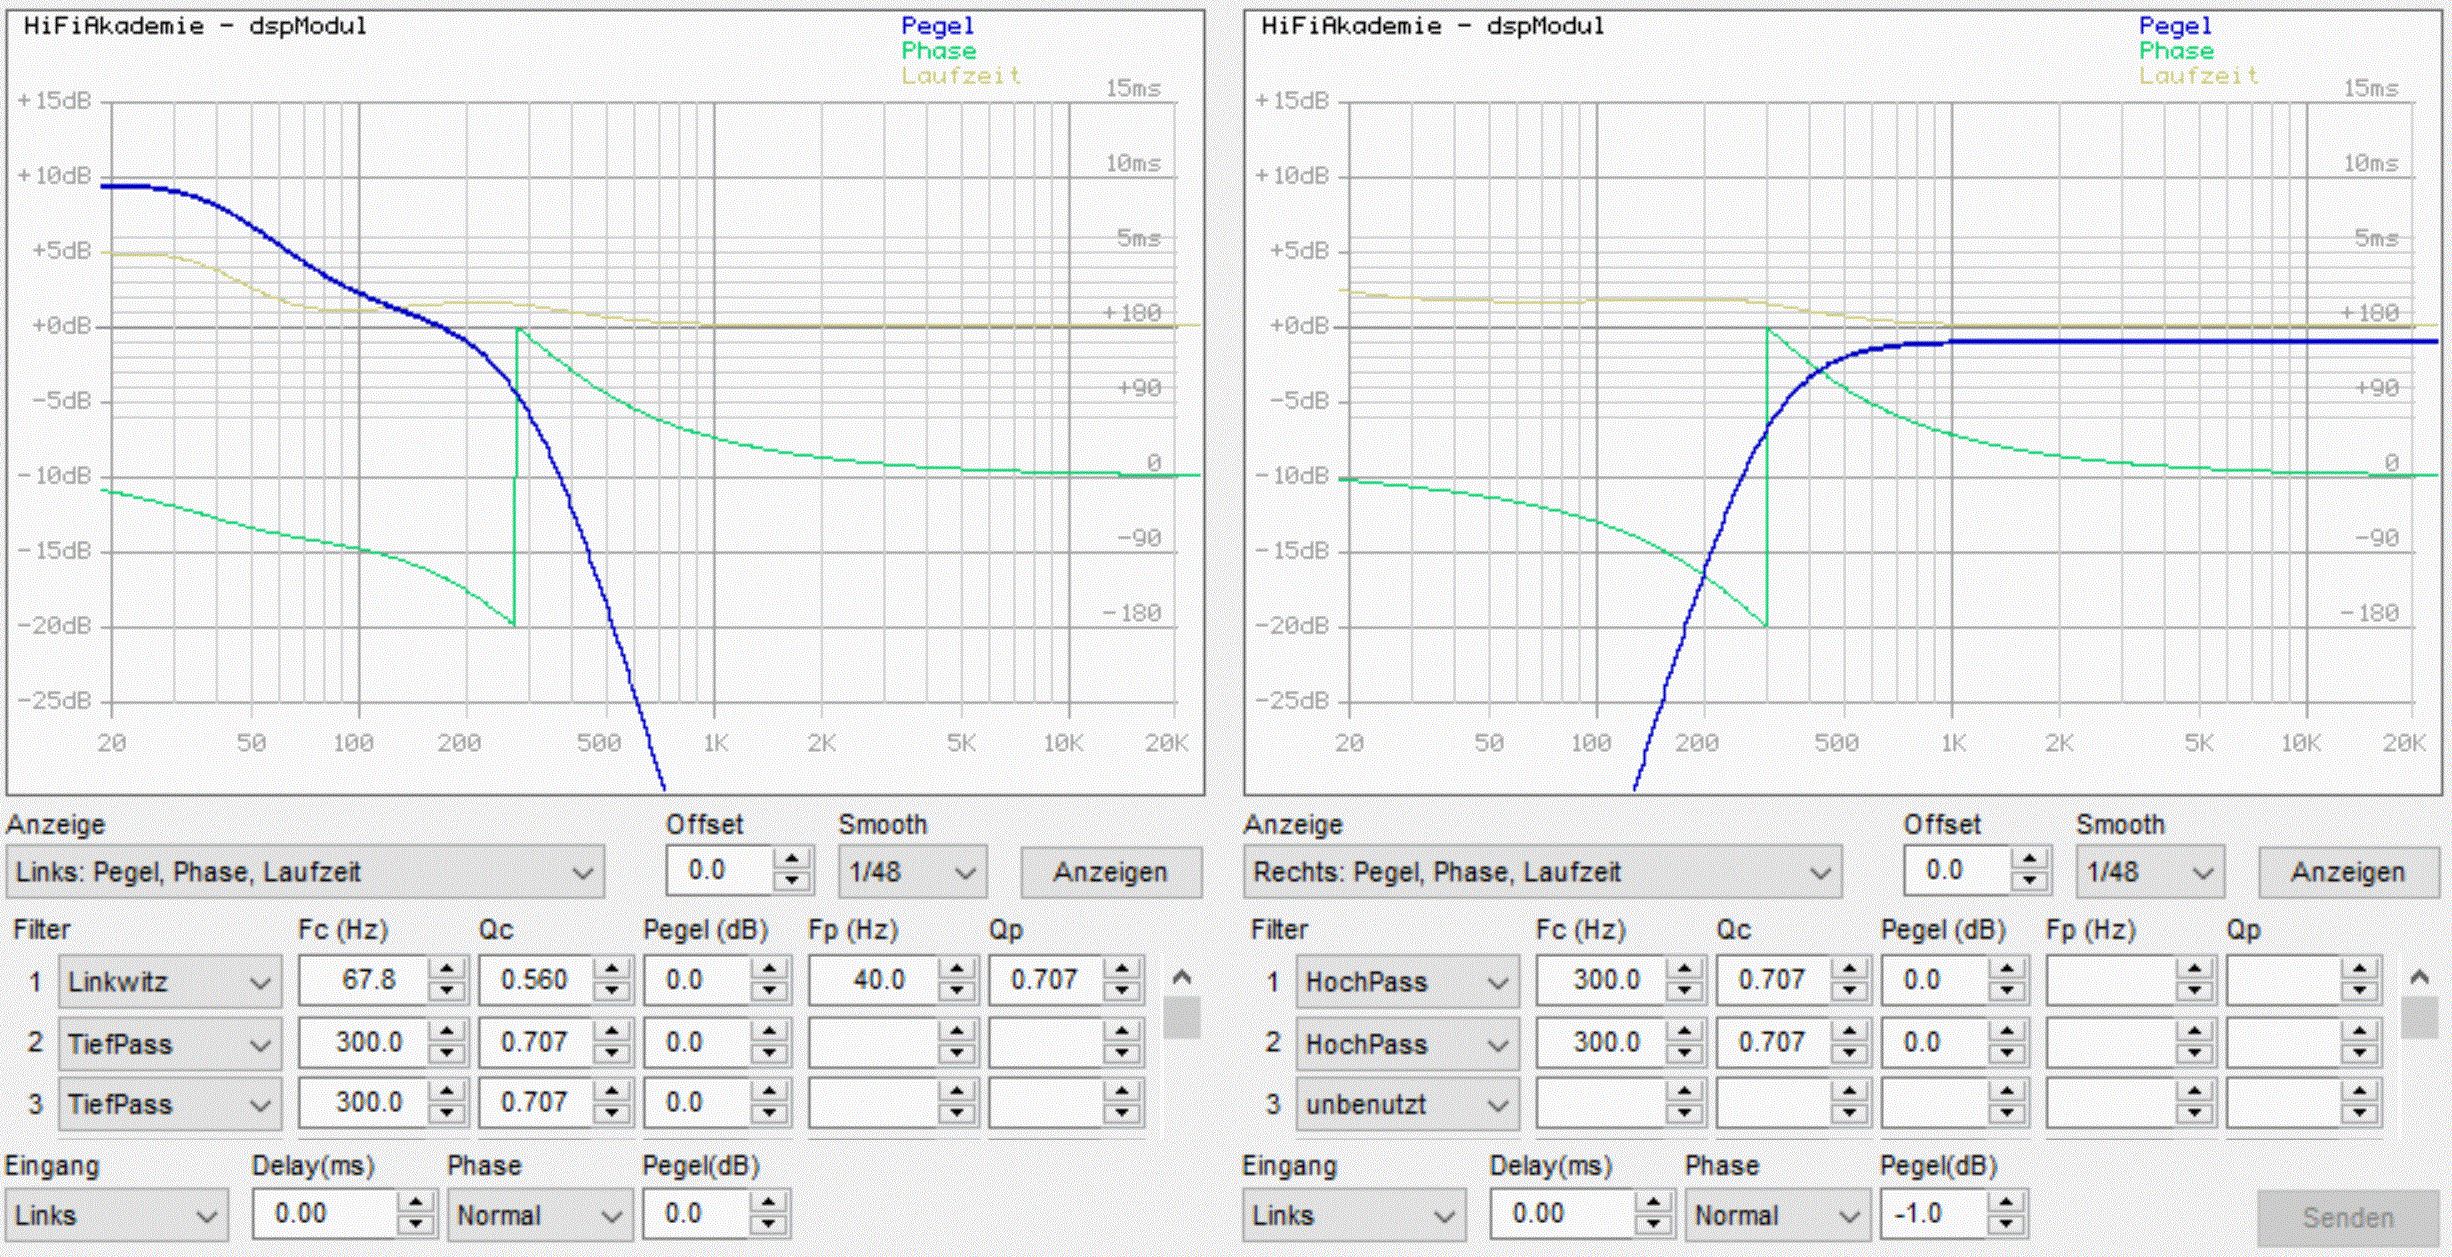Decrease left filter 1 Fc value
Image resolution: width=2452 pixels, height=1257 pixels.
coord(446,992)
